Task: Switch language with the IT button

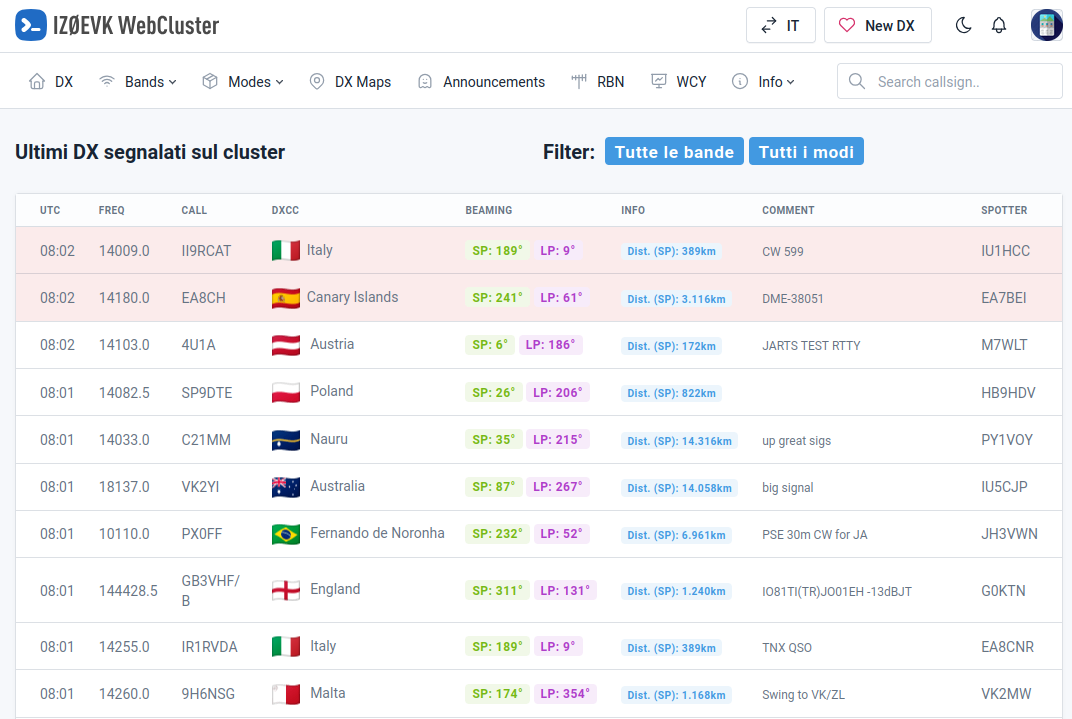Action: pos(781,25)
